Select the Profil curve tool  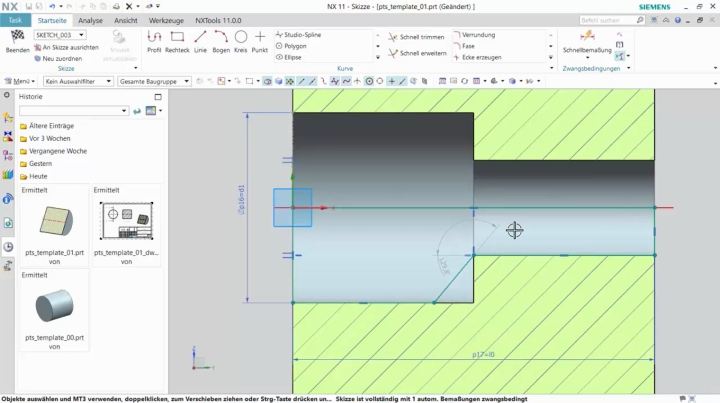click(x=154, y=38)
